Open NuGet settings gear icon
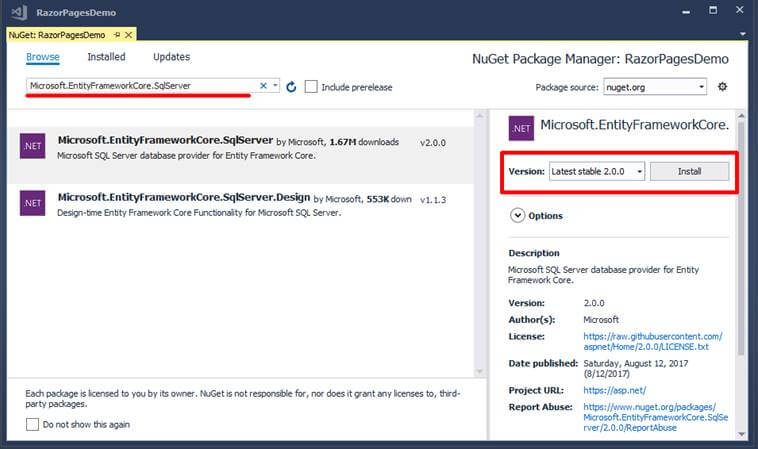The width and height of the screenshot is (758, 449). click(x=722, y=87)
